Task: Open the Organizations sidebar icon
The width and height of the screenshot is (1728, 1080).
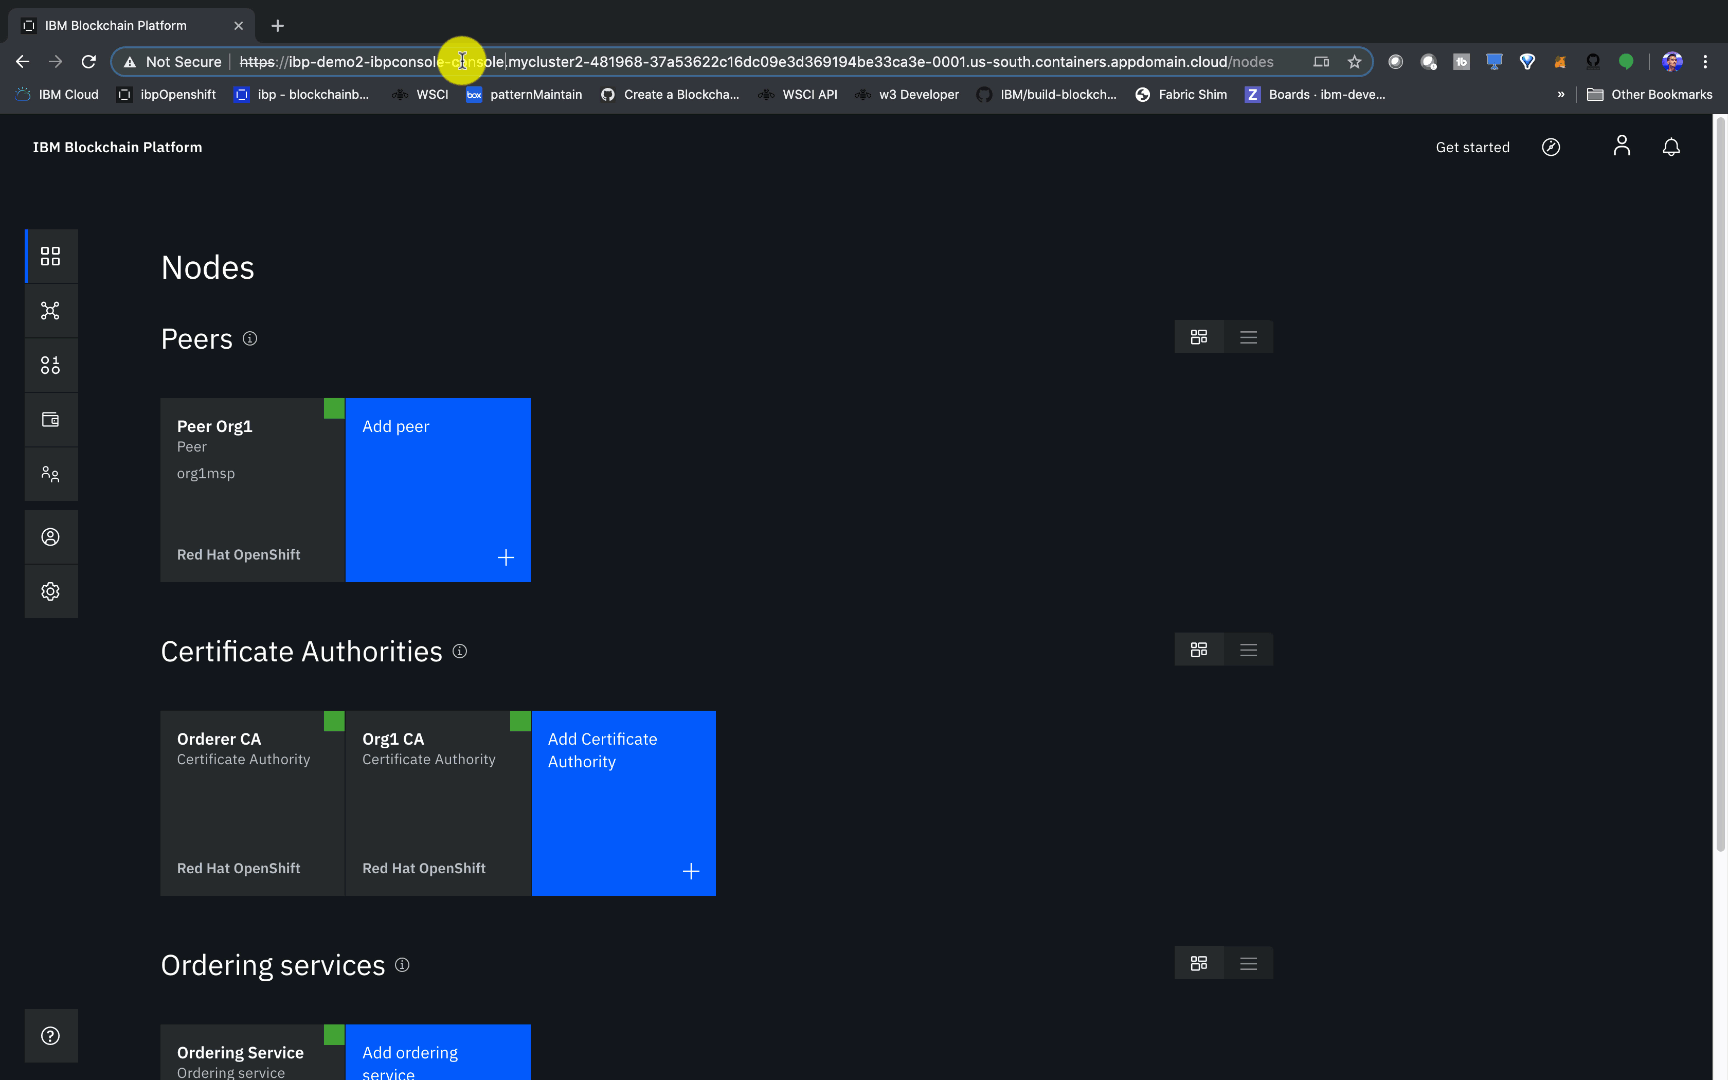Action: click(50, 474)
